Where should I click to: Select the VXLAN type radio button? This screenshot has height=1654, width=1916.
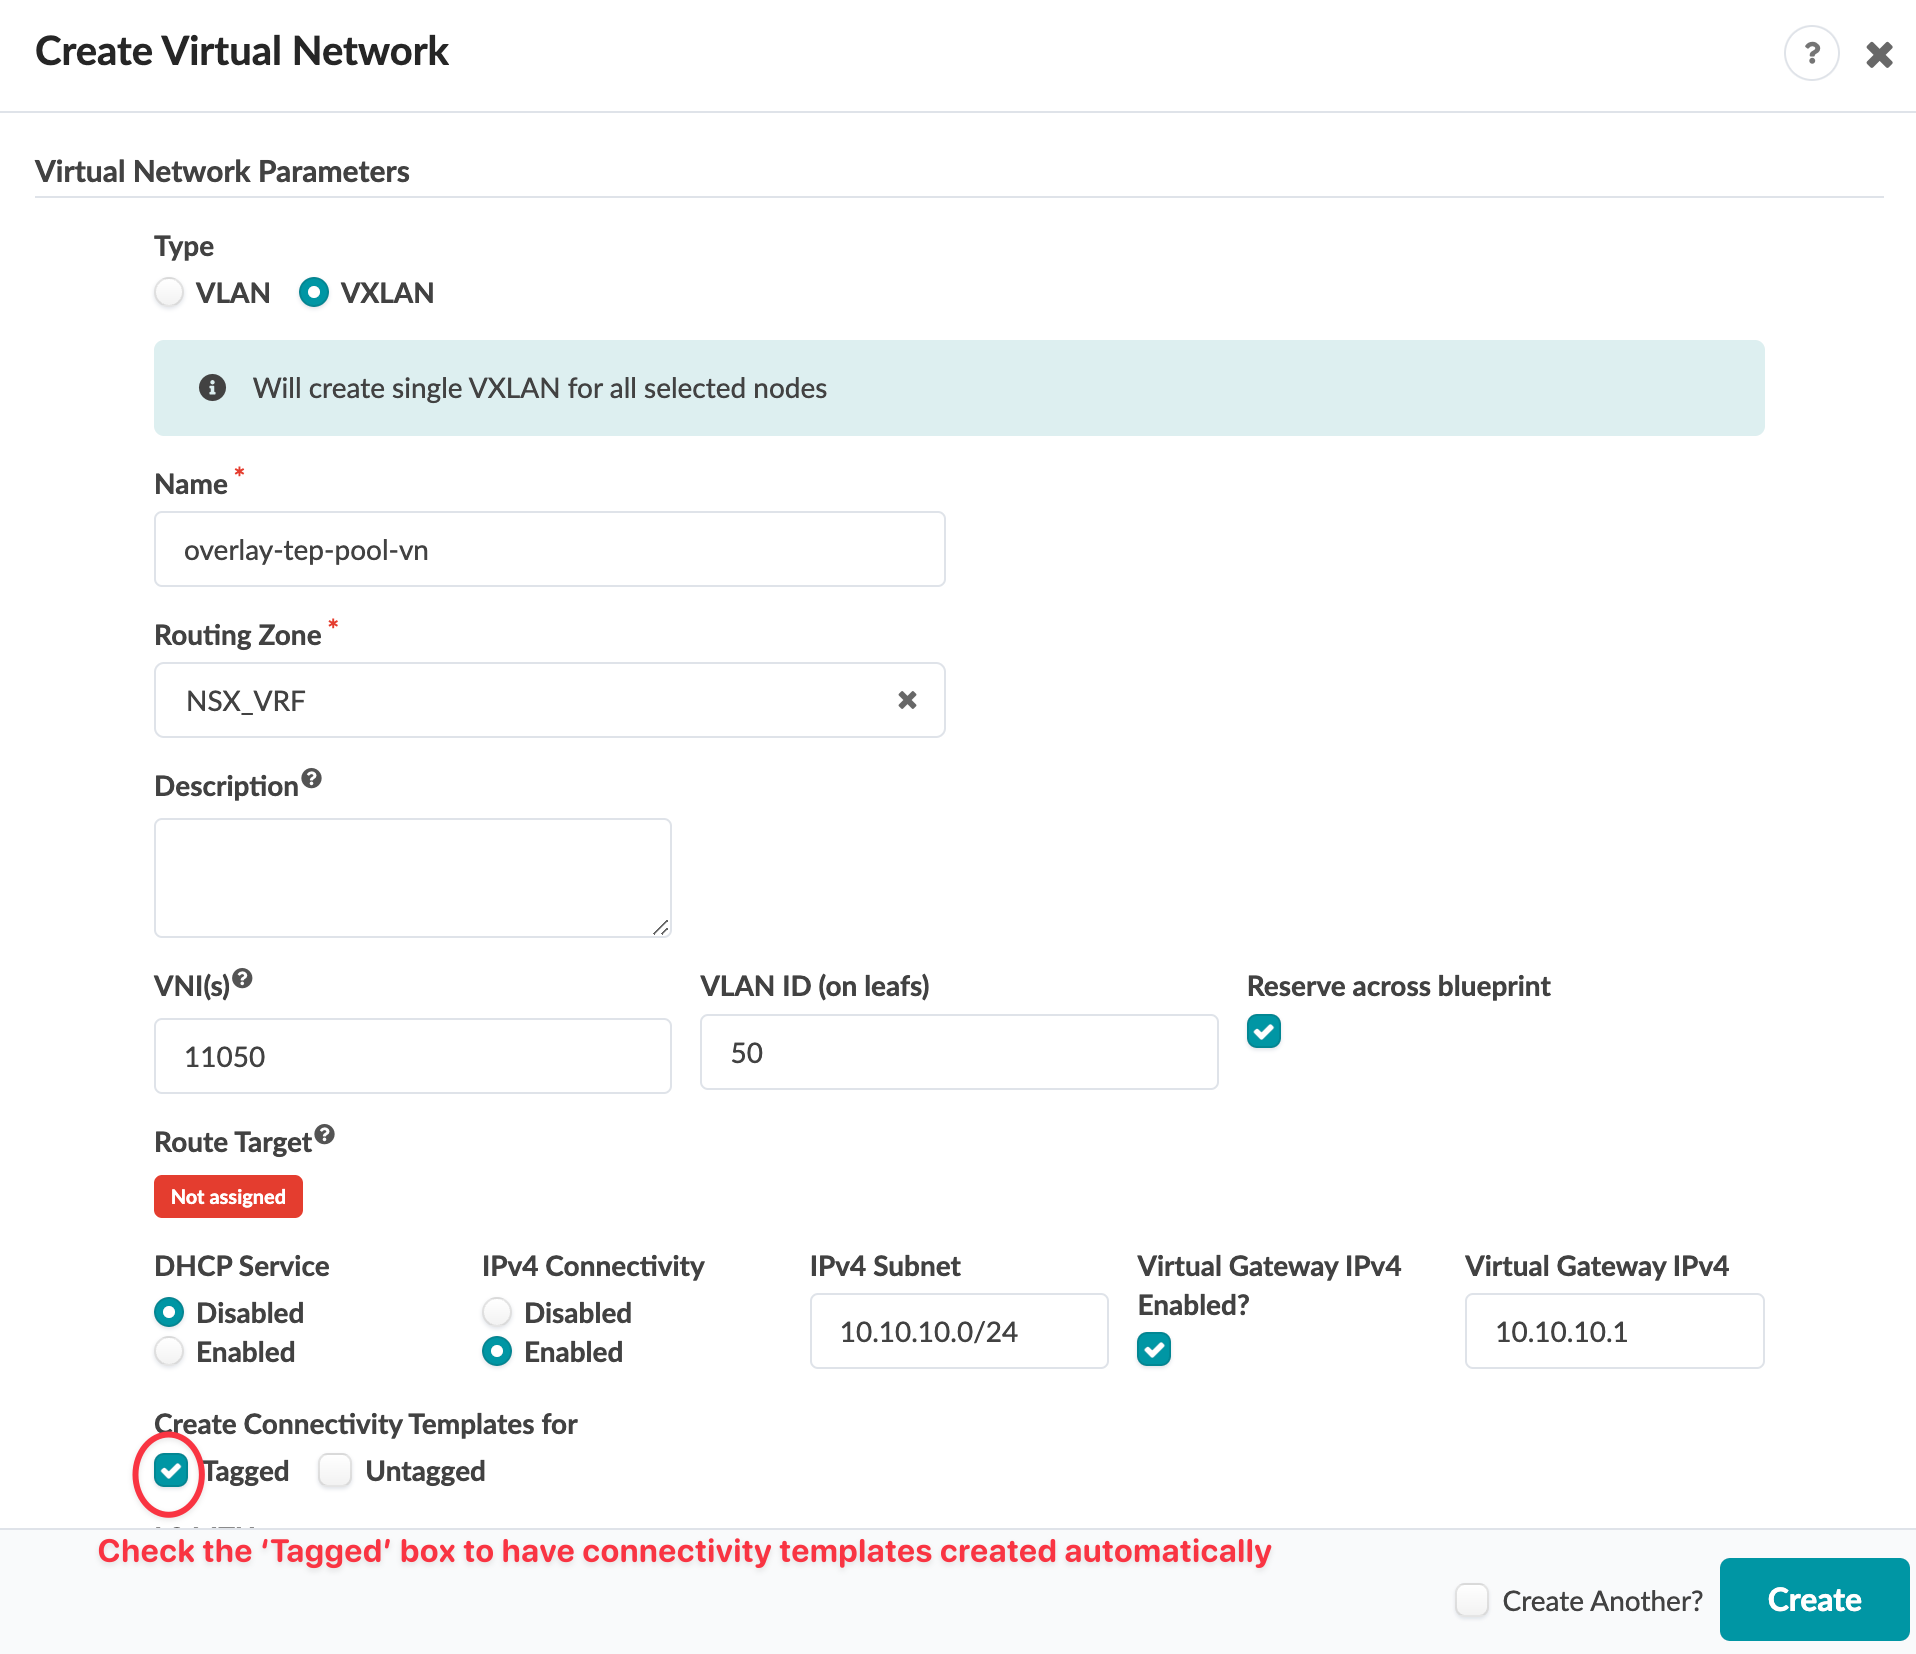click(x=314, y=293)
